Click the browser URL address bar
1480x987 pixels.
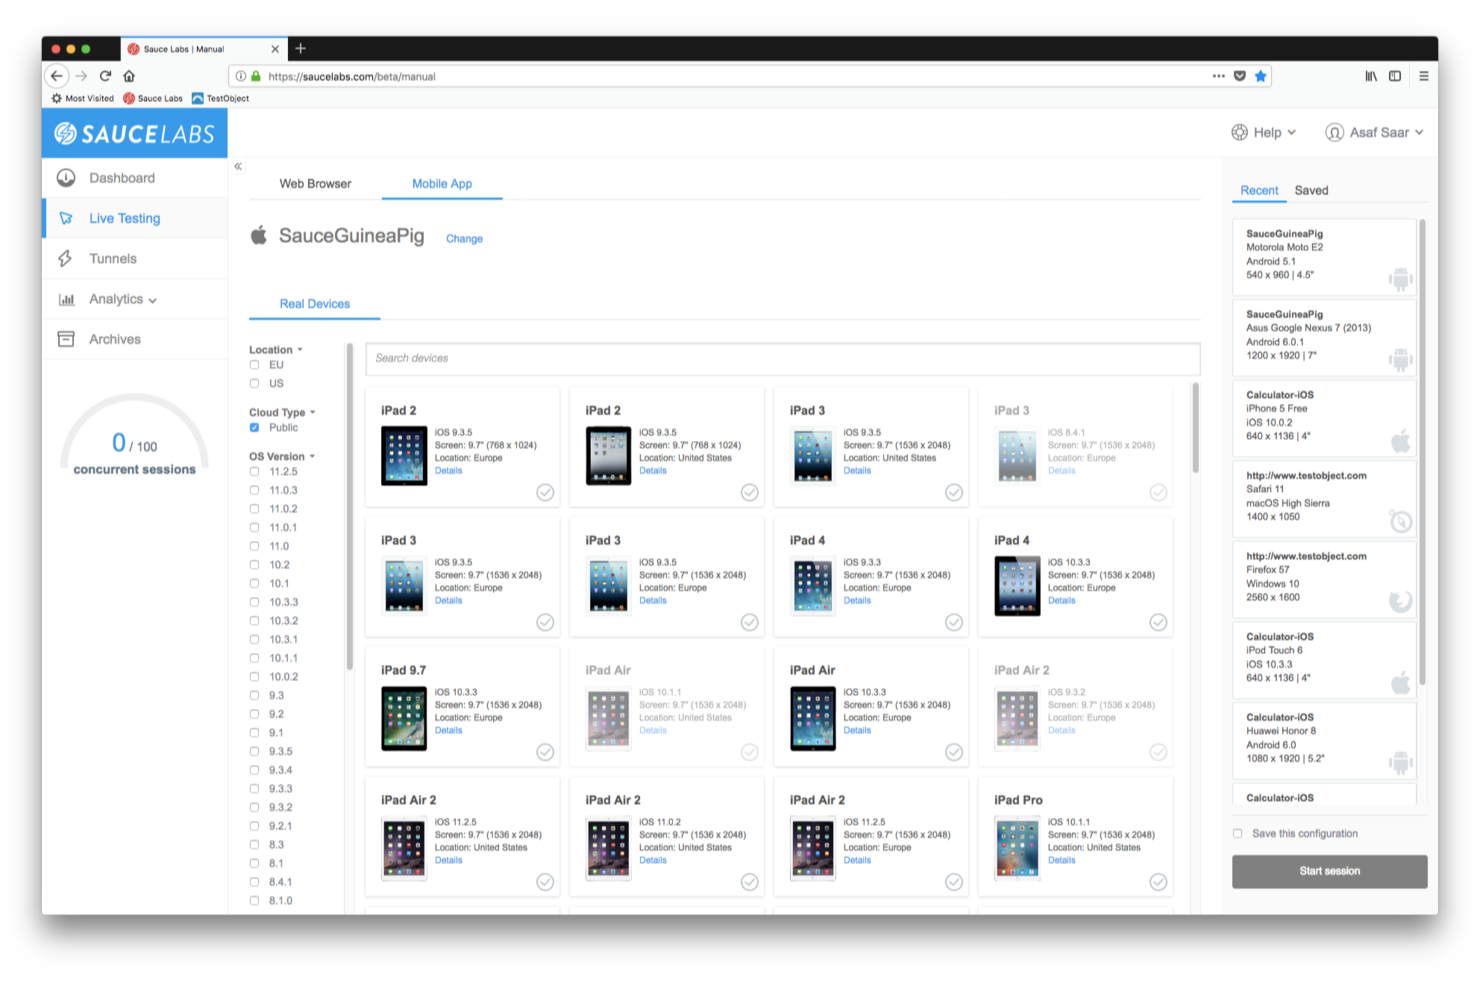(x=750, y=76)
